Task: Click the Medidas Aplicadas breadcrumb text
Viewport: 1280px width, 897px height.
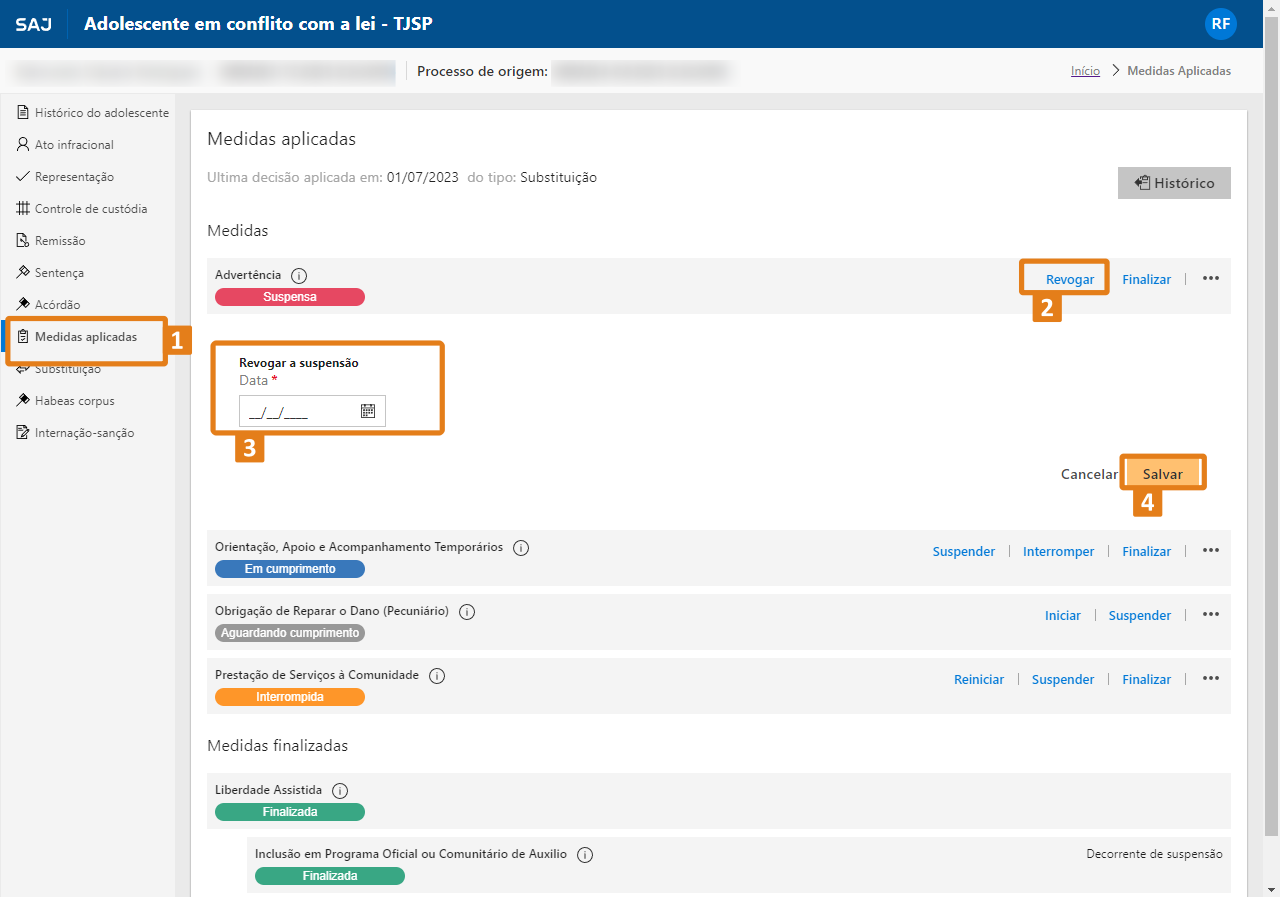Action: pyautogui.click(x=1179, y=71)
